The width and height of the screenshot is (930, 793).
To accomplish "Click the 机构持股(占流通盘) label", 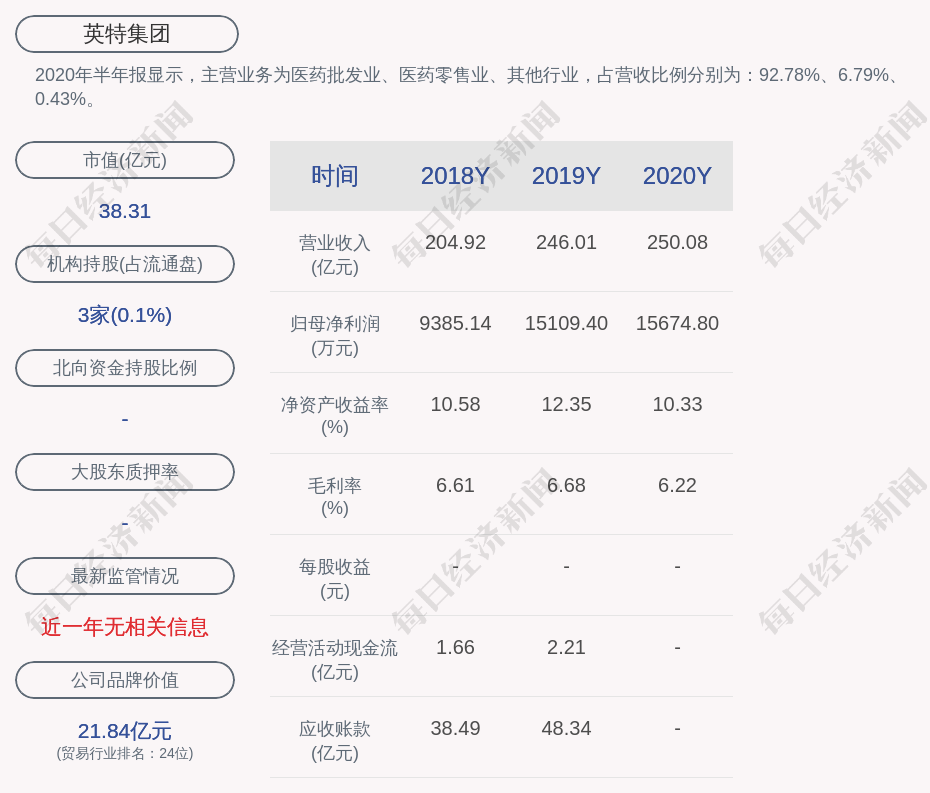I will point(125,264).
